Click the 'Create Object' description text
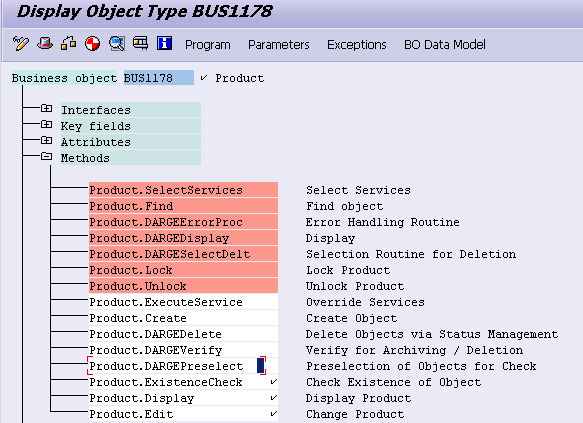Image resolution: width=583 pixels, height=423 pixels. pyautogui.click(x=351, y=318)
